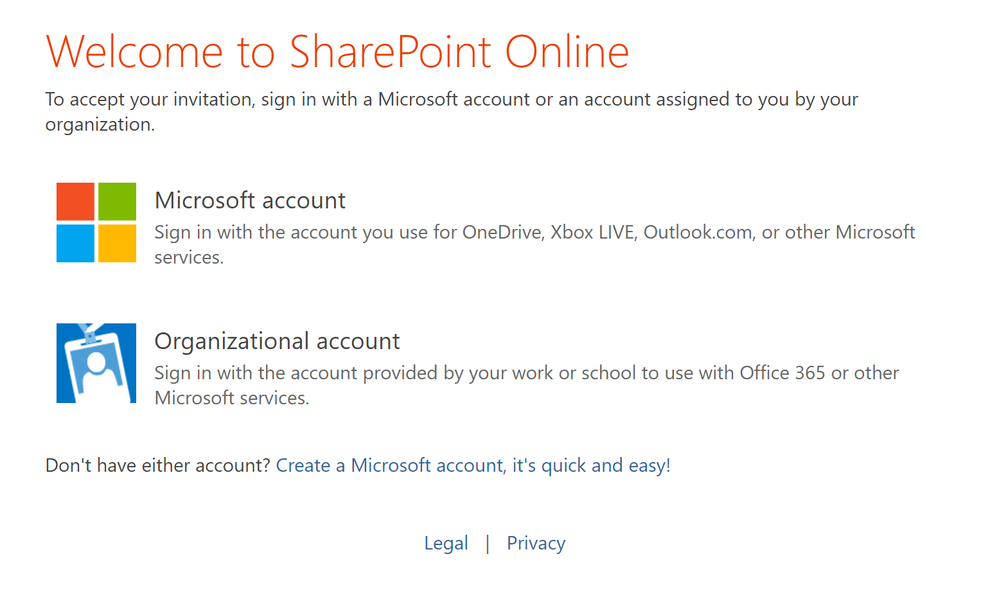Select the work or school Office 365 description

(x=526, y=385)
